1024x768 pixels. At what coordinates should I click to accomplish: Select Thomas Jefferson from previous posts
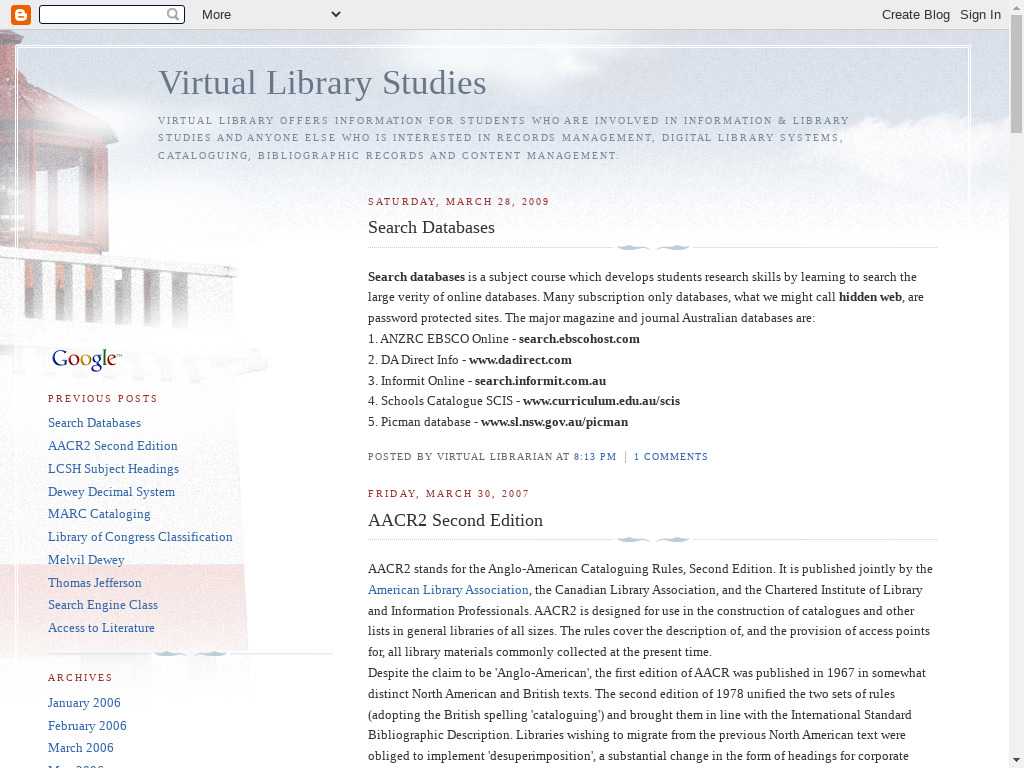(95, 583)
